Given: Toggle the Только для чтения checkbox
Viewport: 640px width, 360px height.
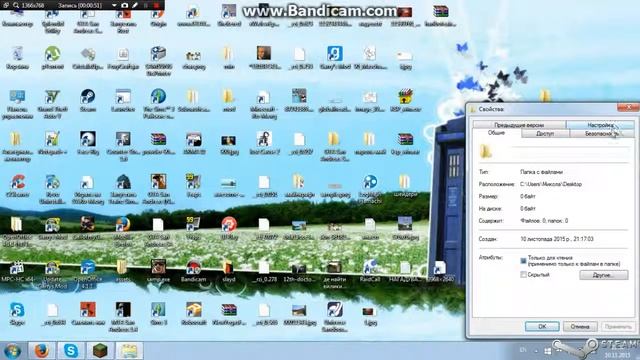Looking at the screenshot, I should pyautogui.click(x=523, y=260).
